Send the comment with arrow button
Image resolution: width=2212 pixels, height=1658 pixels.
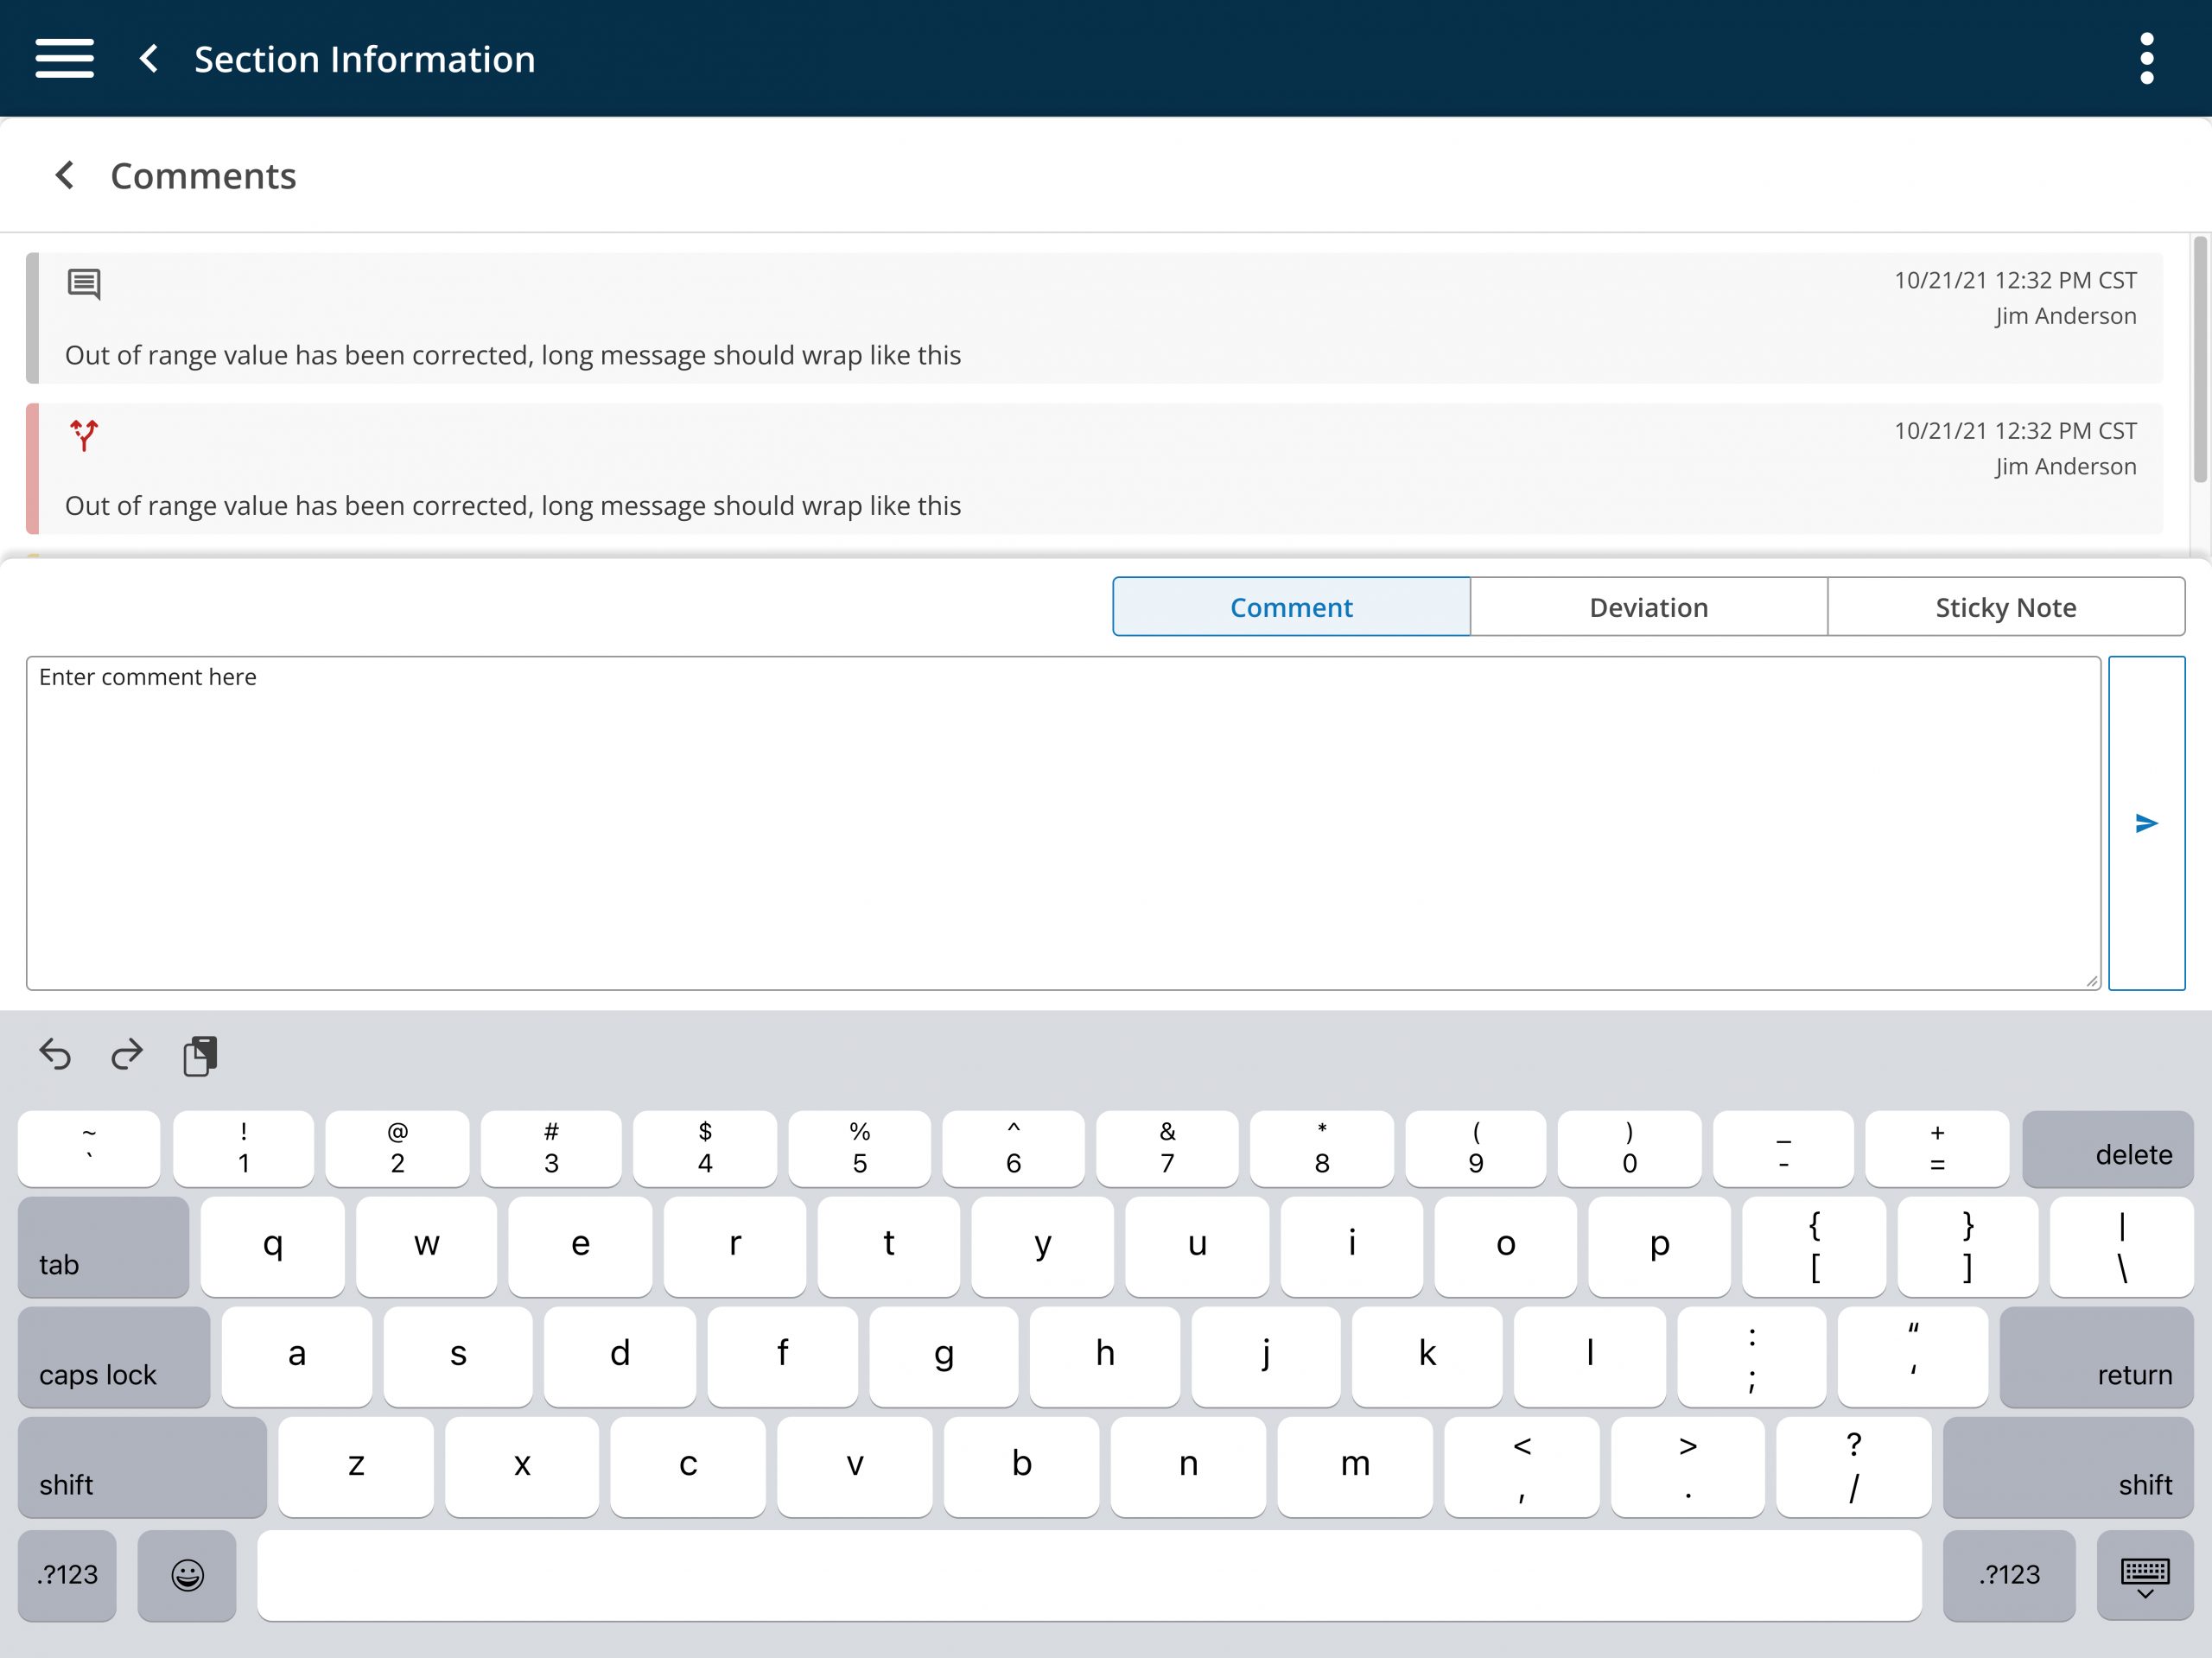click(x=2146, y=822)
